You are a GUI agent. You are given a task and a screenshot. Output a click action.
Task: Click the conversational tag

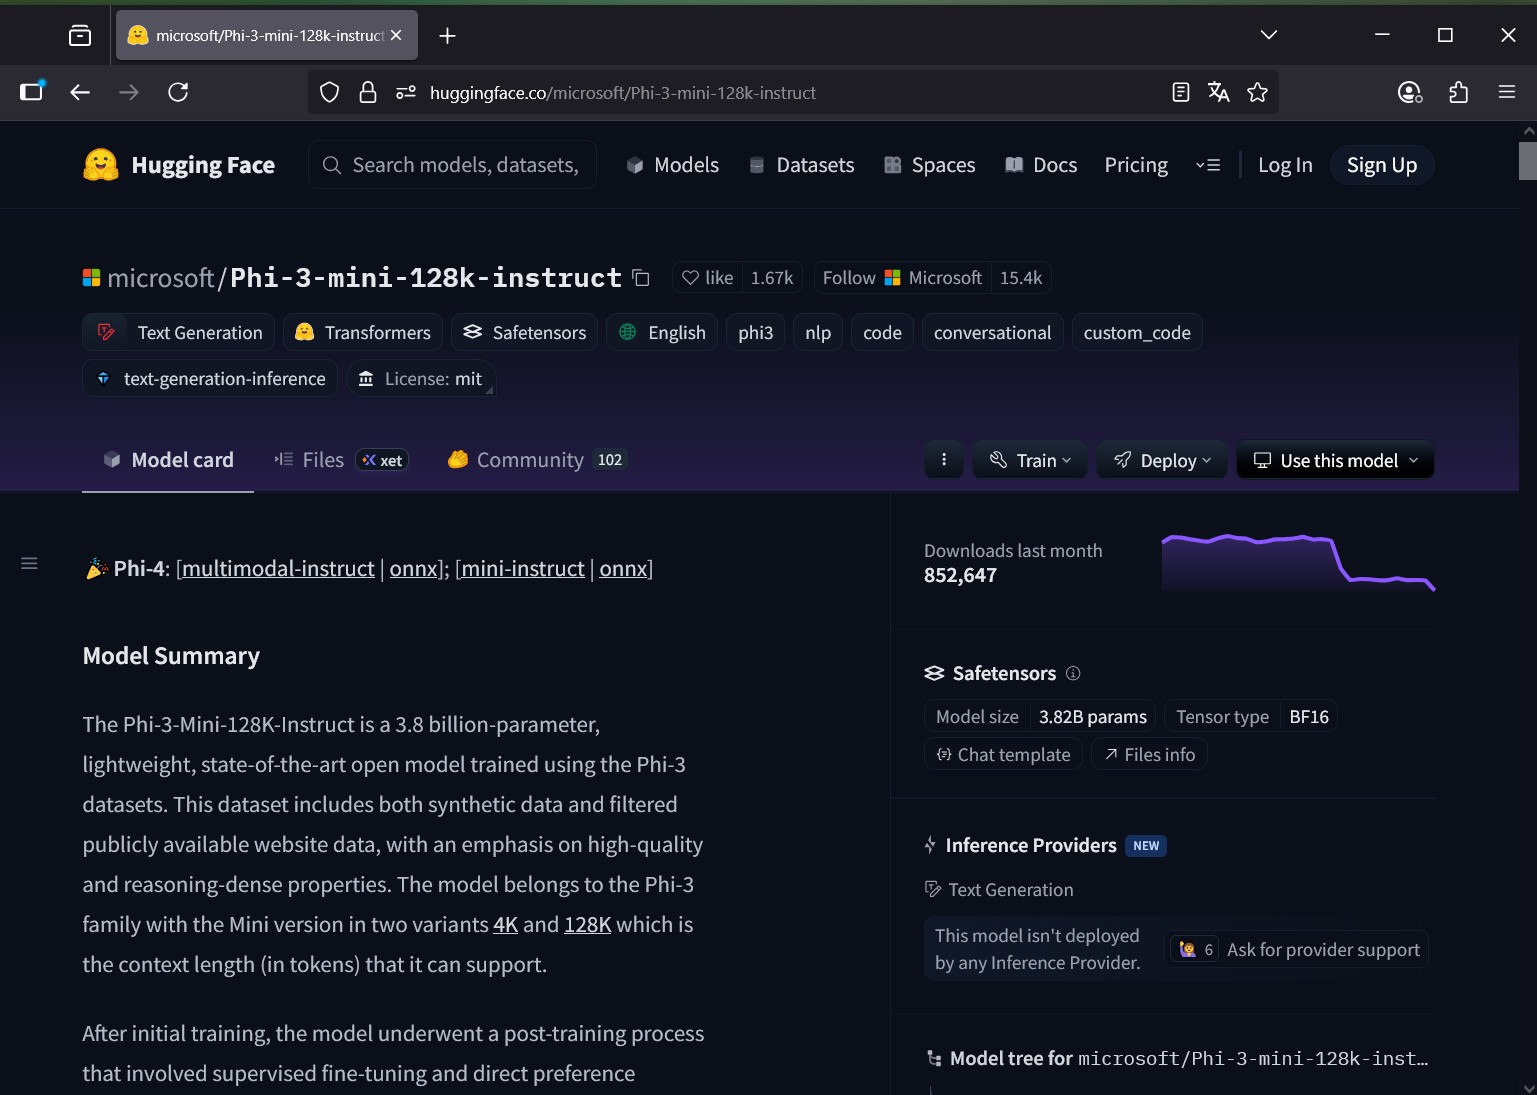(x=992, y=333)
